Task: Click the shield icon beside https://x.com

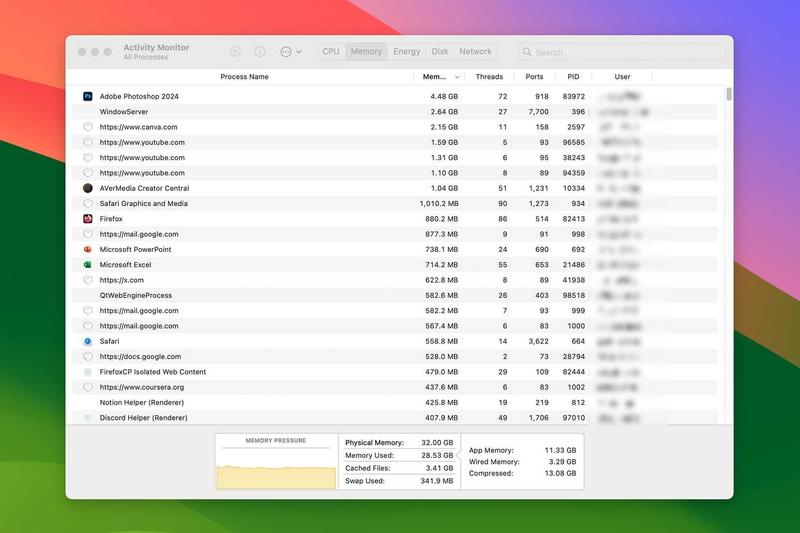Action: [x=88, y=280]
